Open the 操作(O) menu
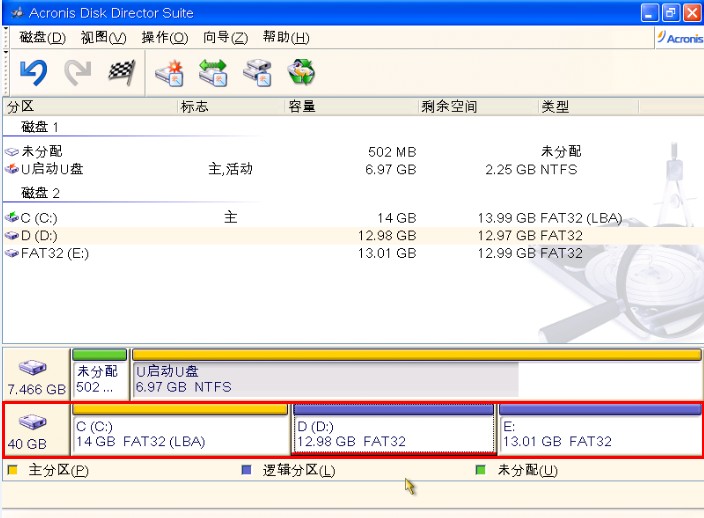The image size is (704, 518). pos(165,37)
